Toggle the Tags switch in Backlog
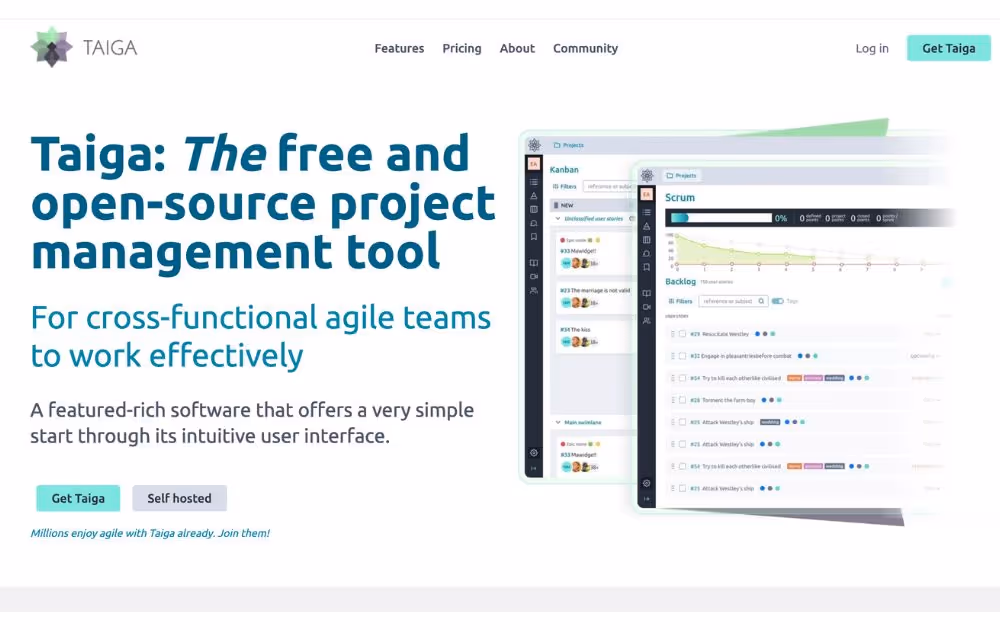Screen dimensions: 1000x630 pyautogui.click(x=777, y=301)
